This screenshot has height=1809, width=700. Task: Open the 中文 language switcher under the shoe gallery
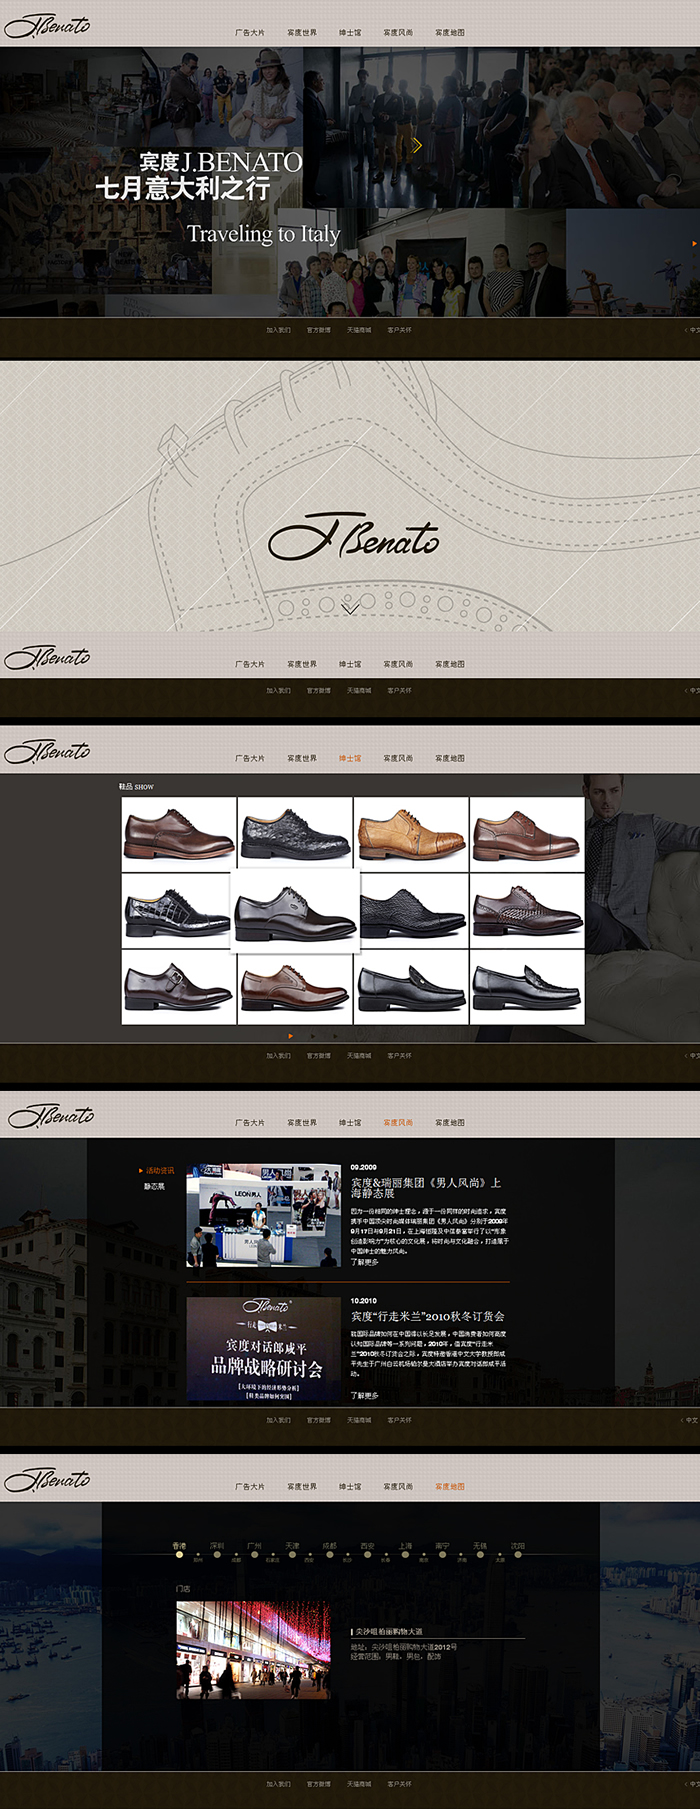pos(692,1055)
